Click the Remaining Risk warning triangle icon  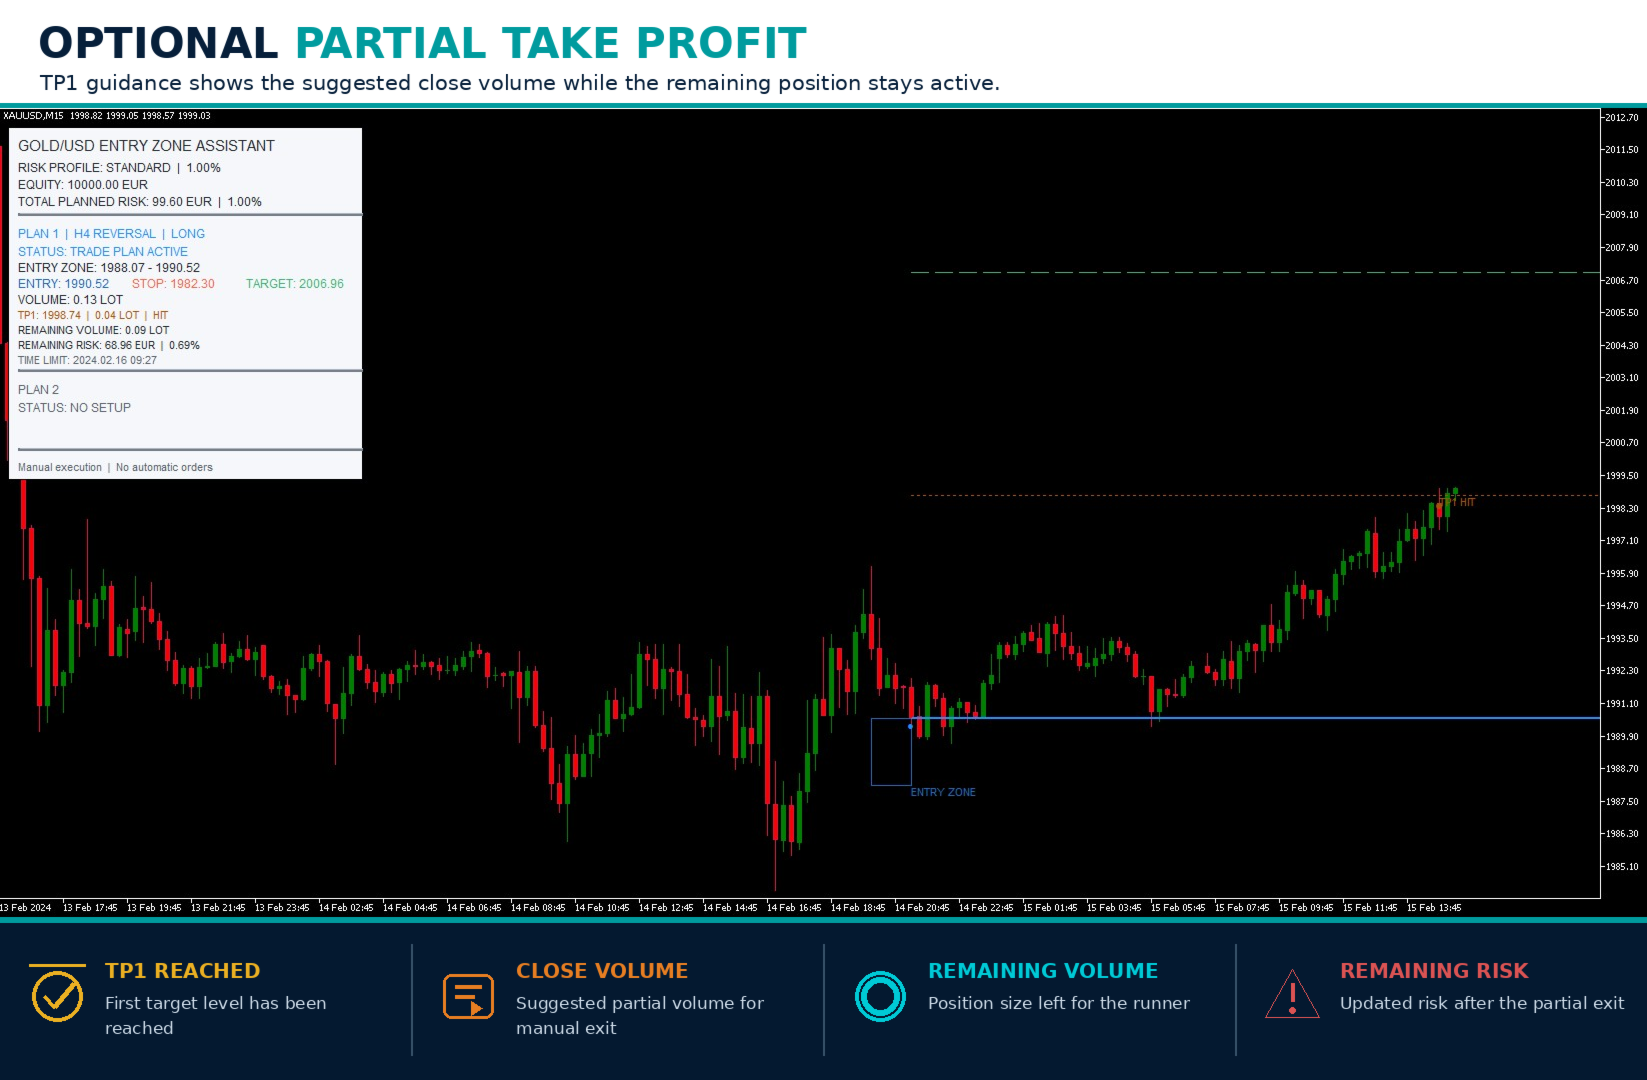[1292, 995]
